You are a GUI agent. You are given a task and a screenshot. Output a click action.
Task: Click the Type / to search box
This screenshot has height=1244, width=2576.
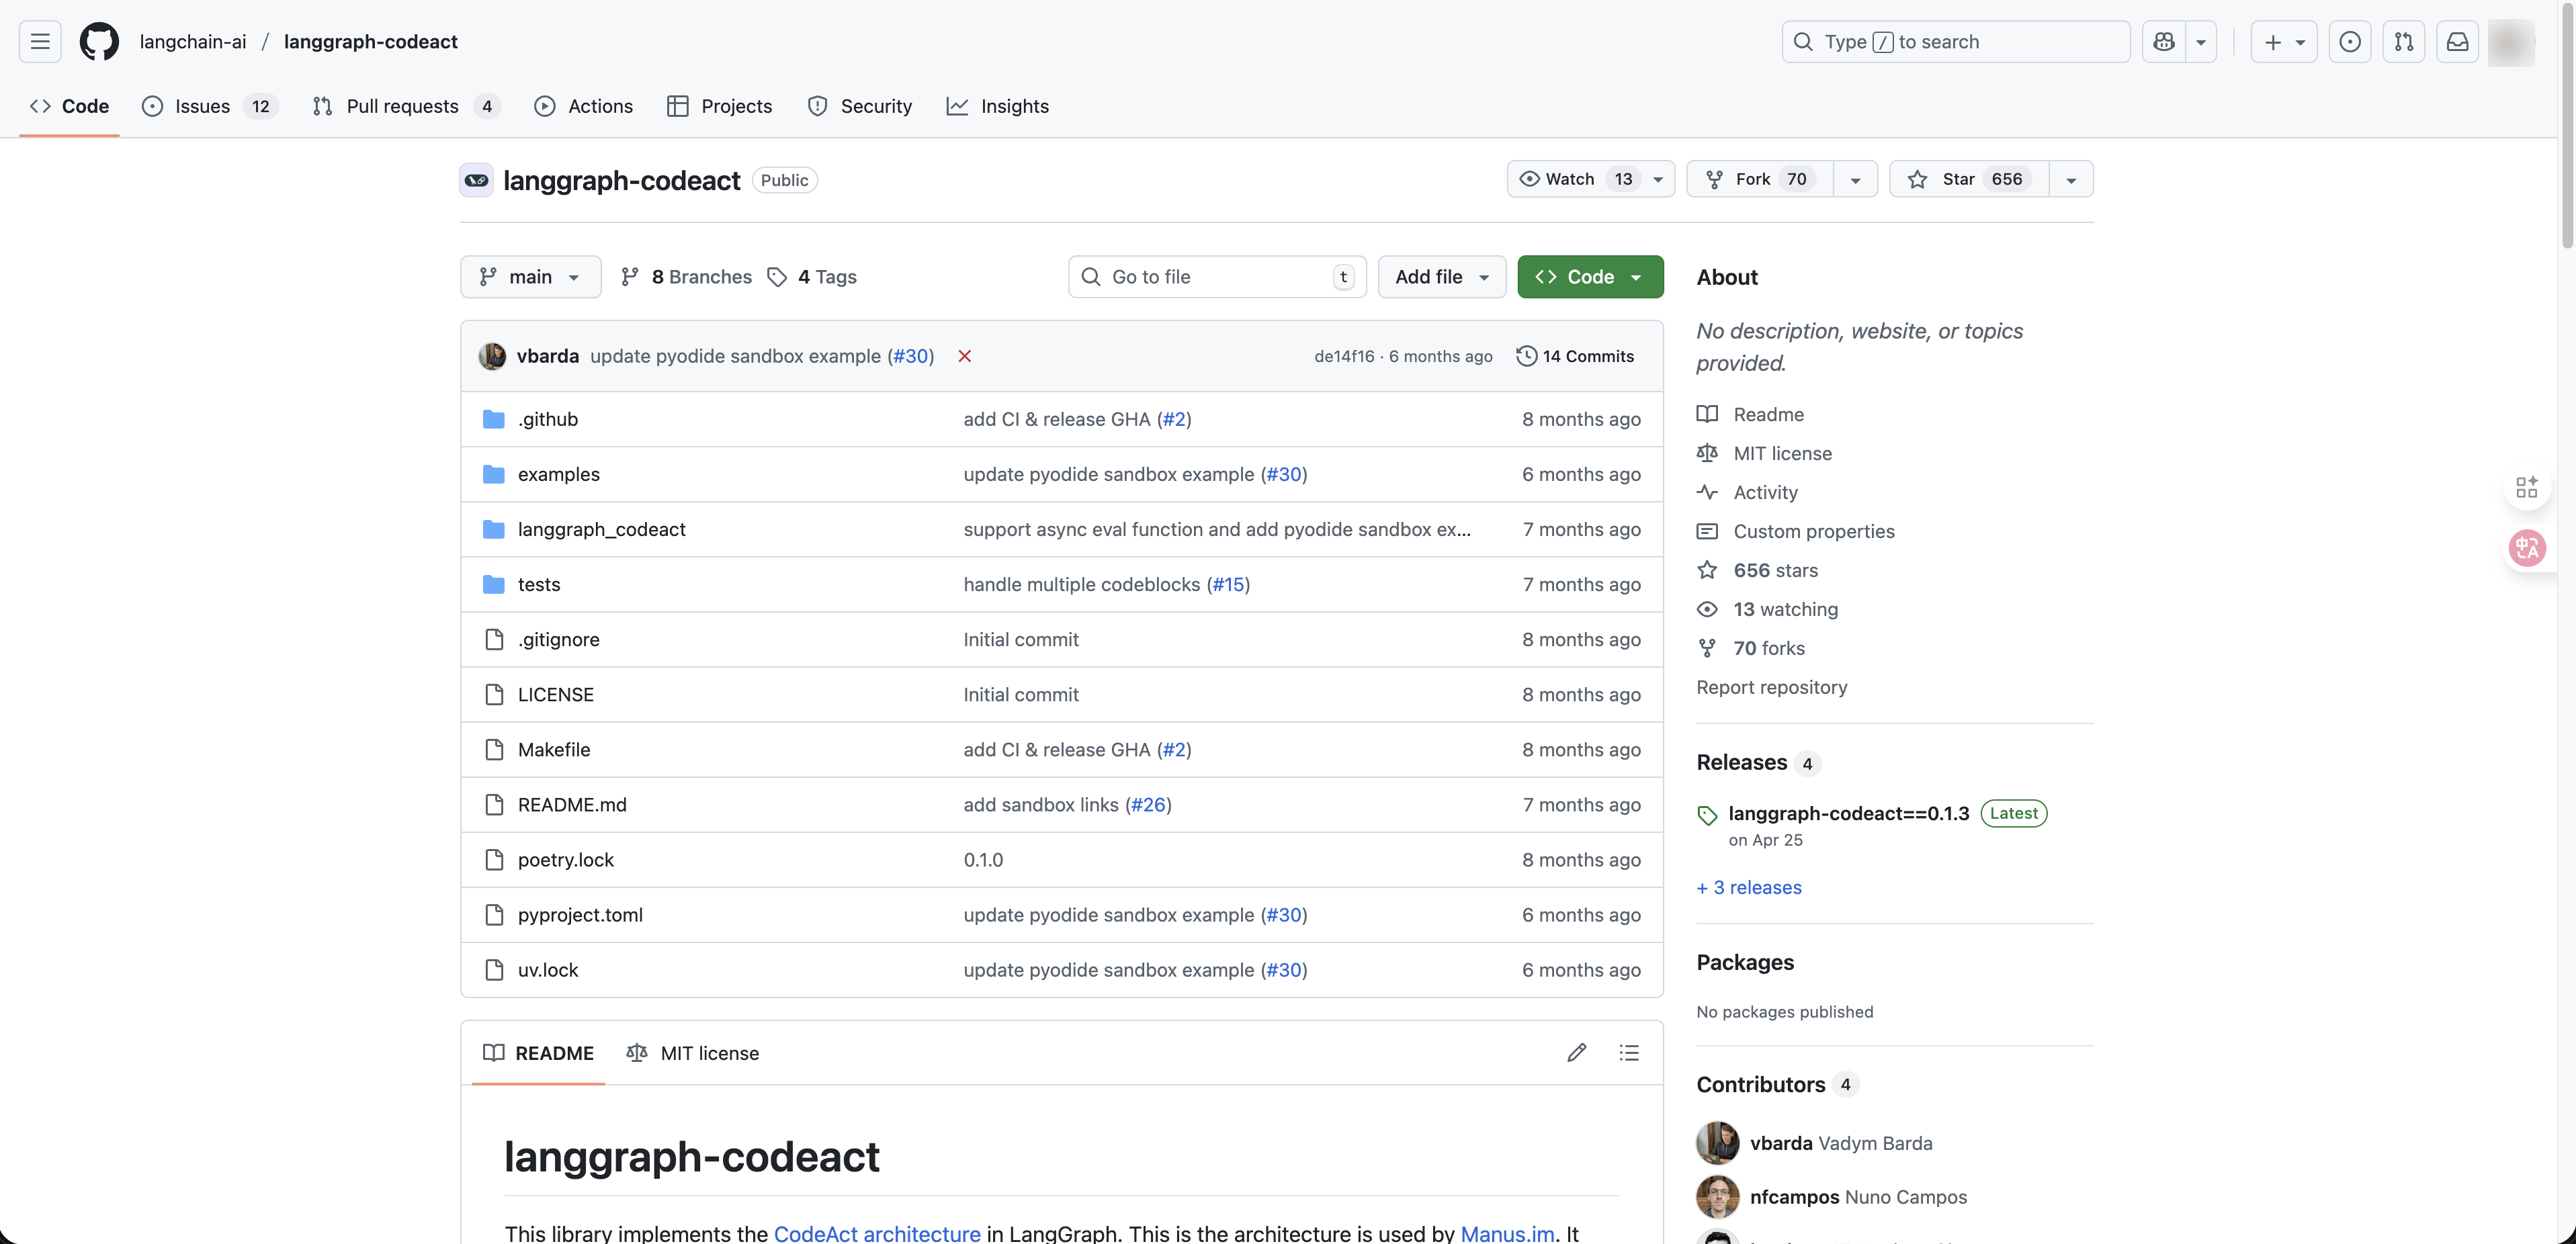(x=1955, y=41)
